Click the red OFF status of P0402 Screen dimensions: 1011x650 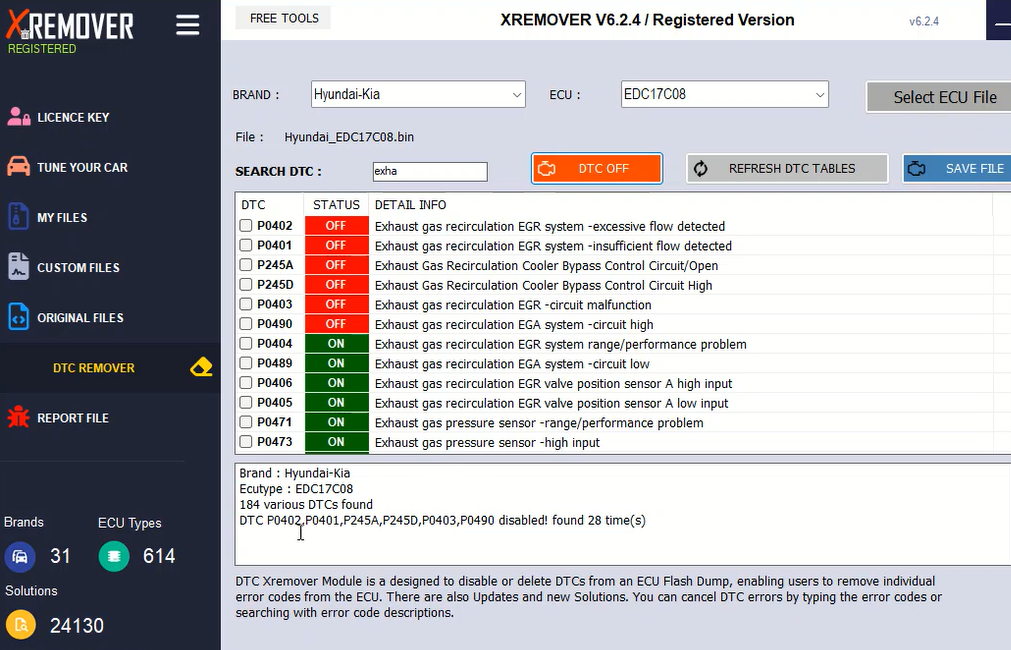[x=337, y=226]
